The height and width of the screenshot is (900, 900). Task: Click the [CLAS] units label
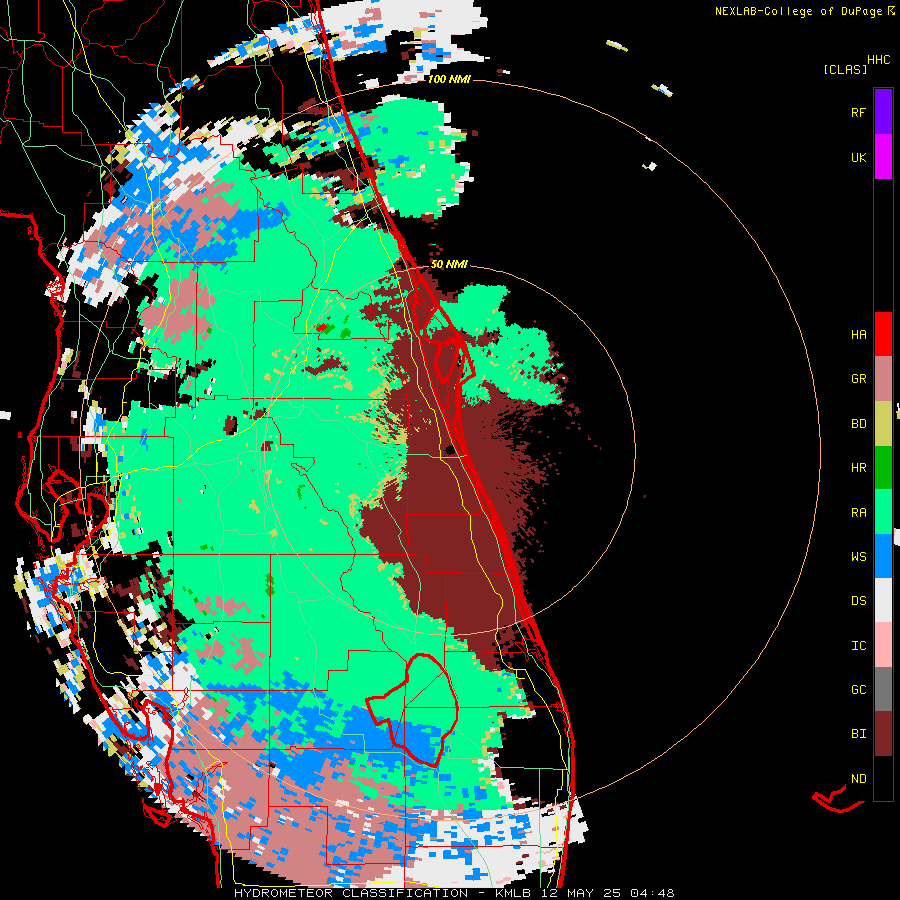pos(845,69)
